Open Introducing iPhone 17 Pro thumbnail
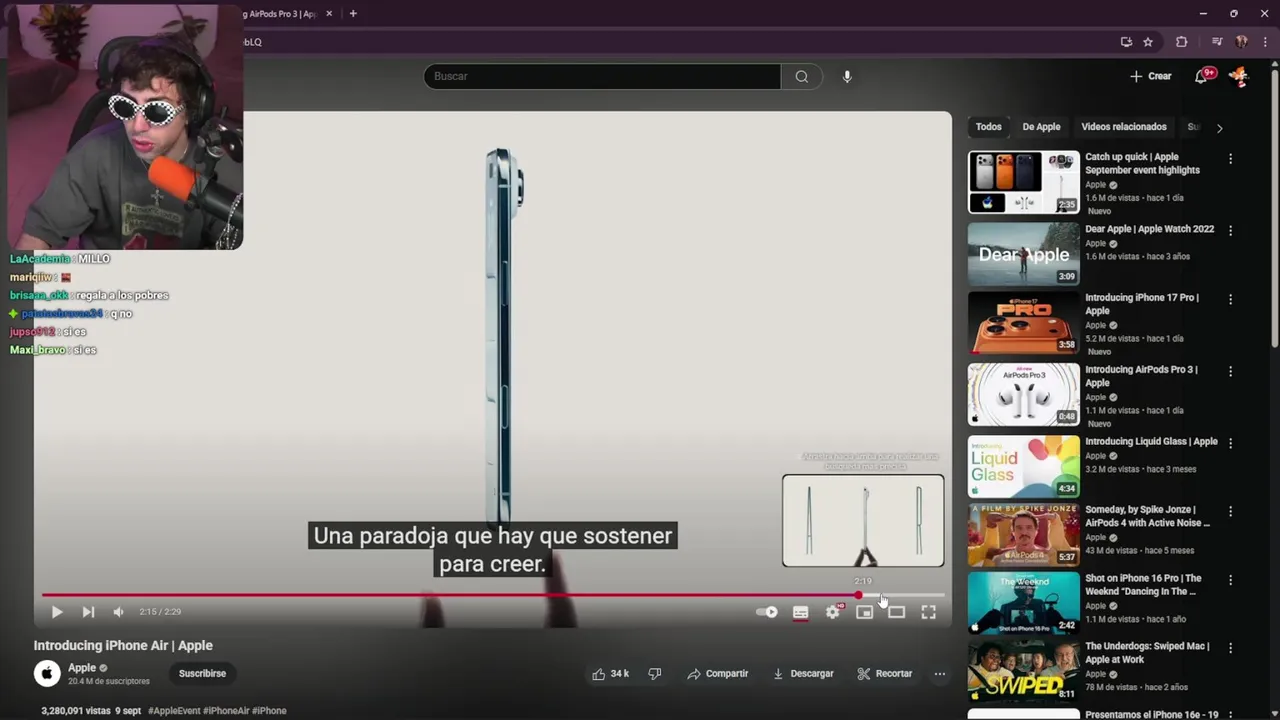The width and height of the screenshot is (1280, 720). pyautogui.click(x=1024, y=323)
